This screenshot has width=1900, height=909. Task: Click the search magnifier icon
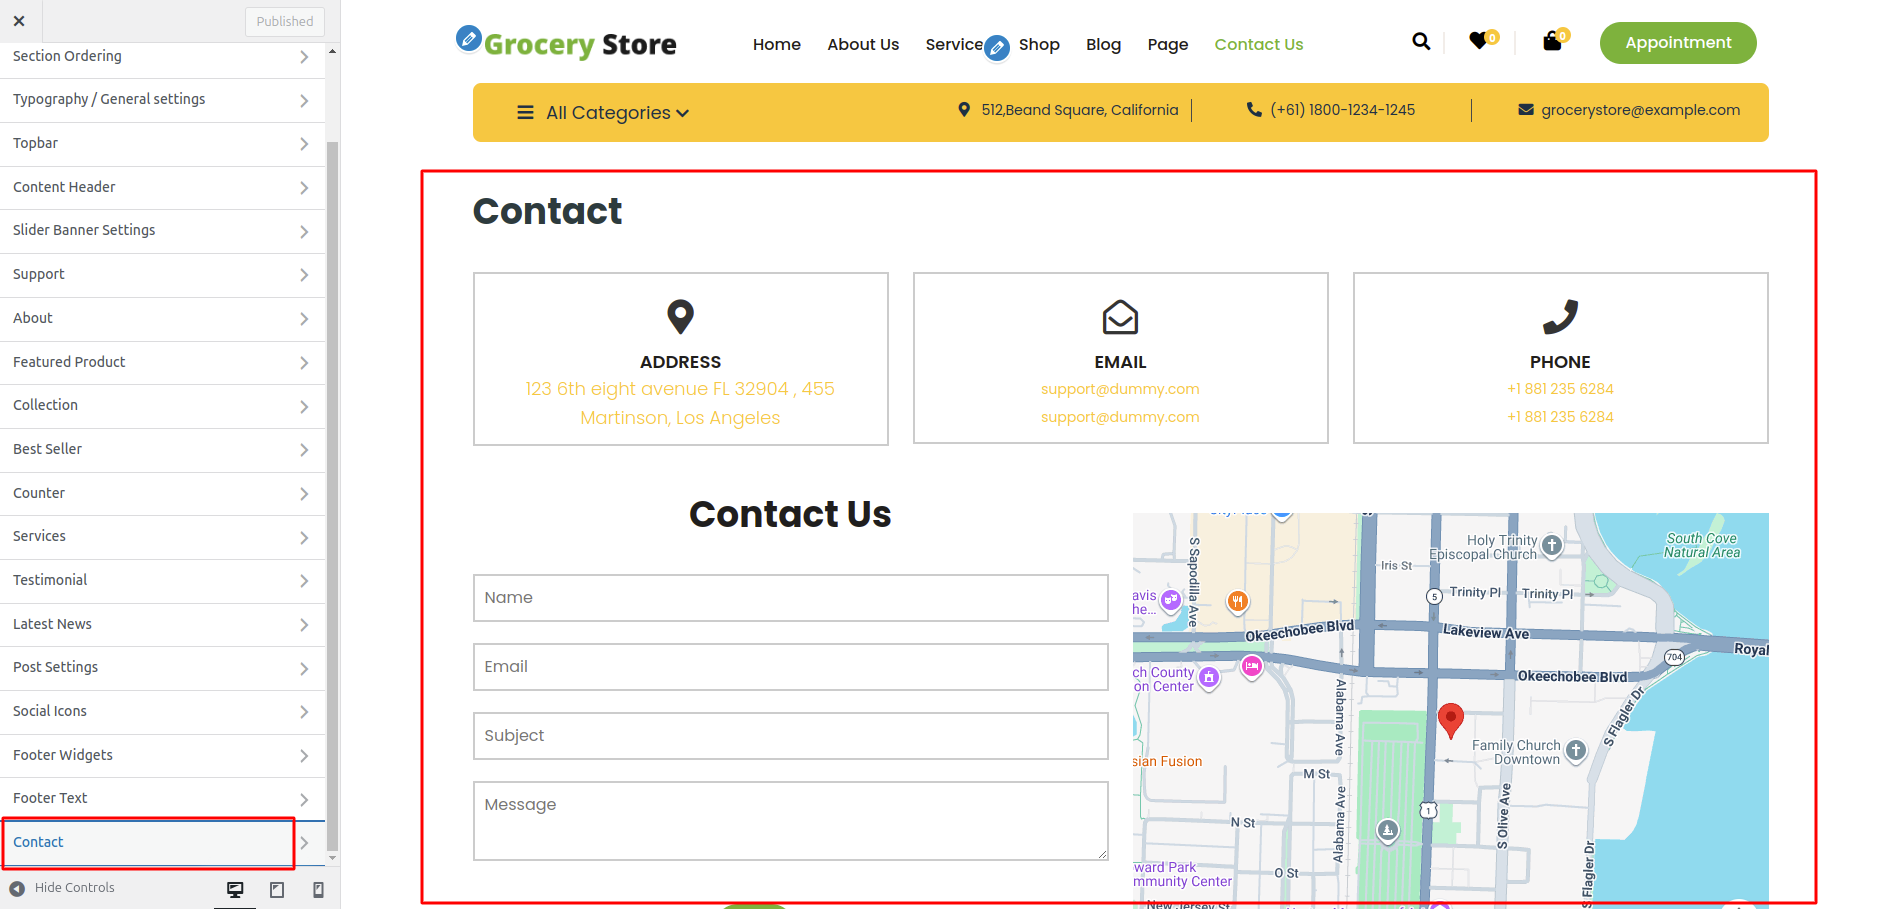(x=1421, y=42)
